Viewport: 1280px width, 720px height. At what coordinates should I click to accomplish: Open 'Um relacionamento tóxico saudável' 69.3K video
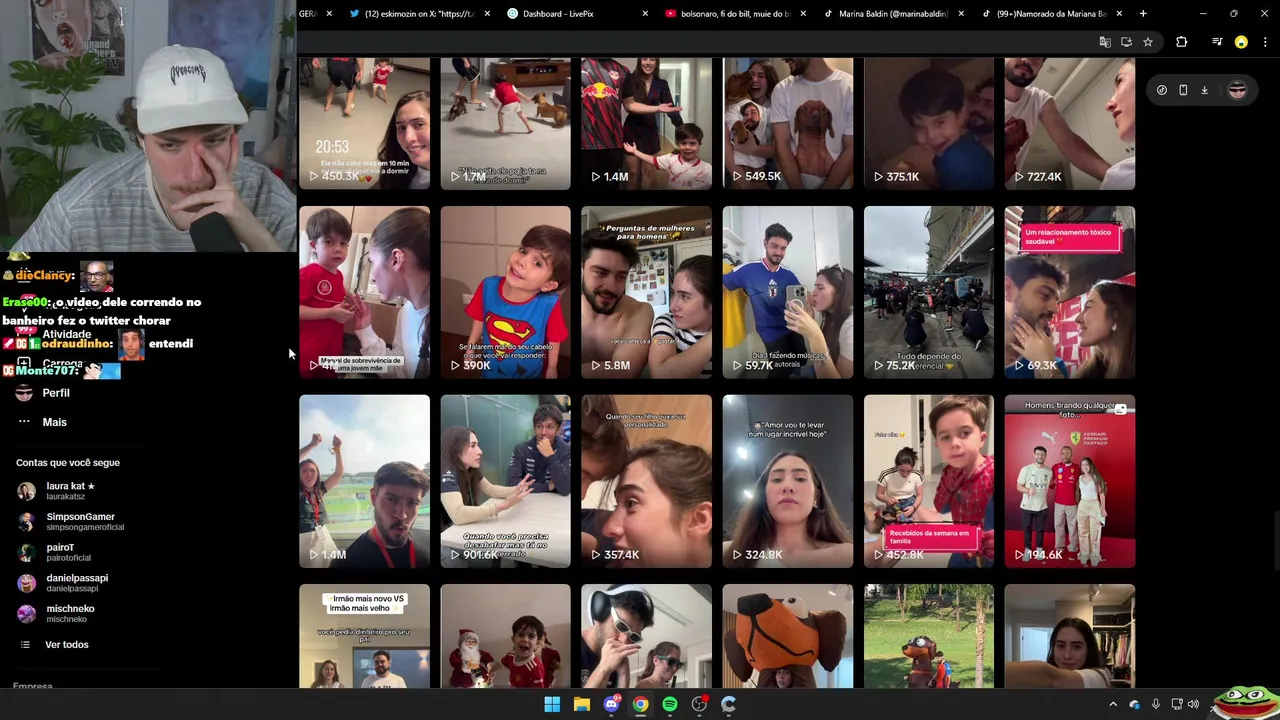coord(1070,292)
